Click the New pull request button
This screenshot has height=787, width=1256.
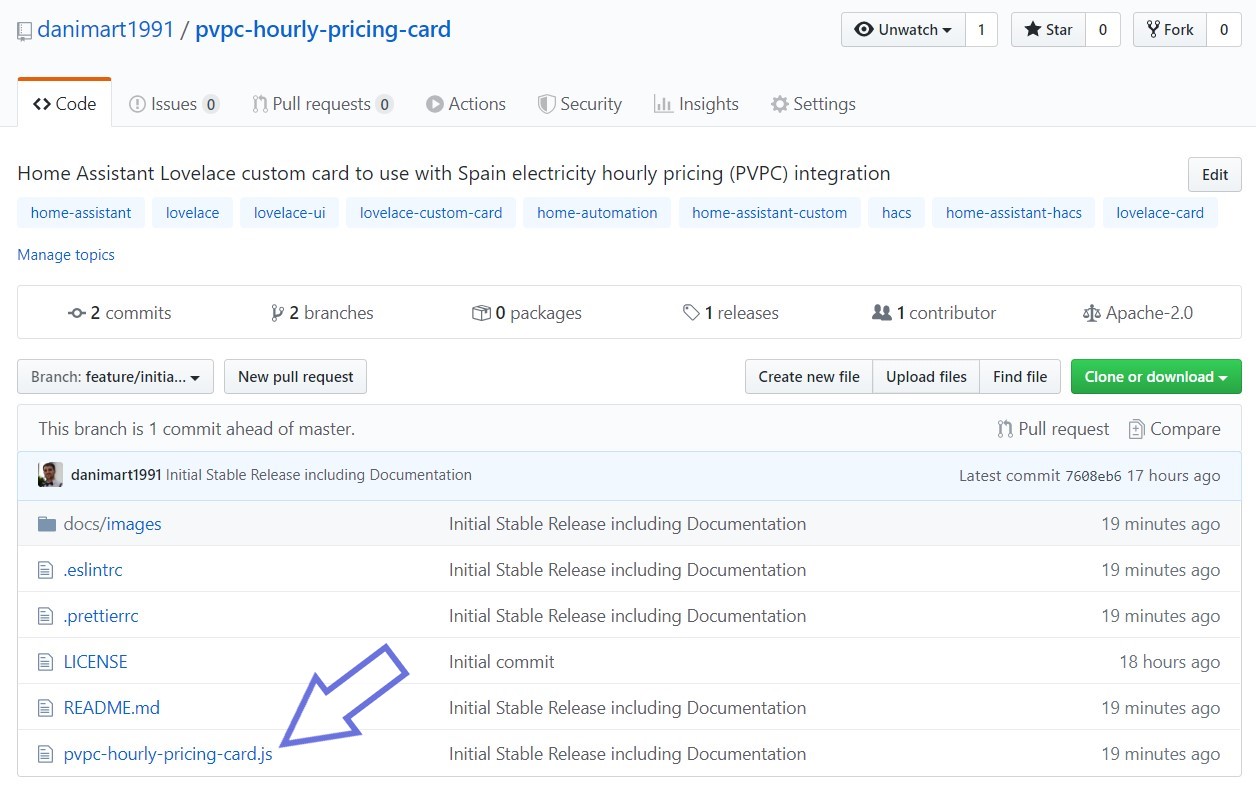(x=296, y=377)
